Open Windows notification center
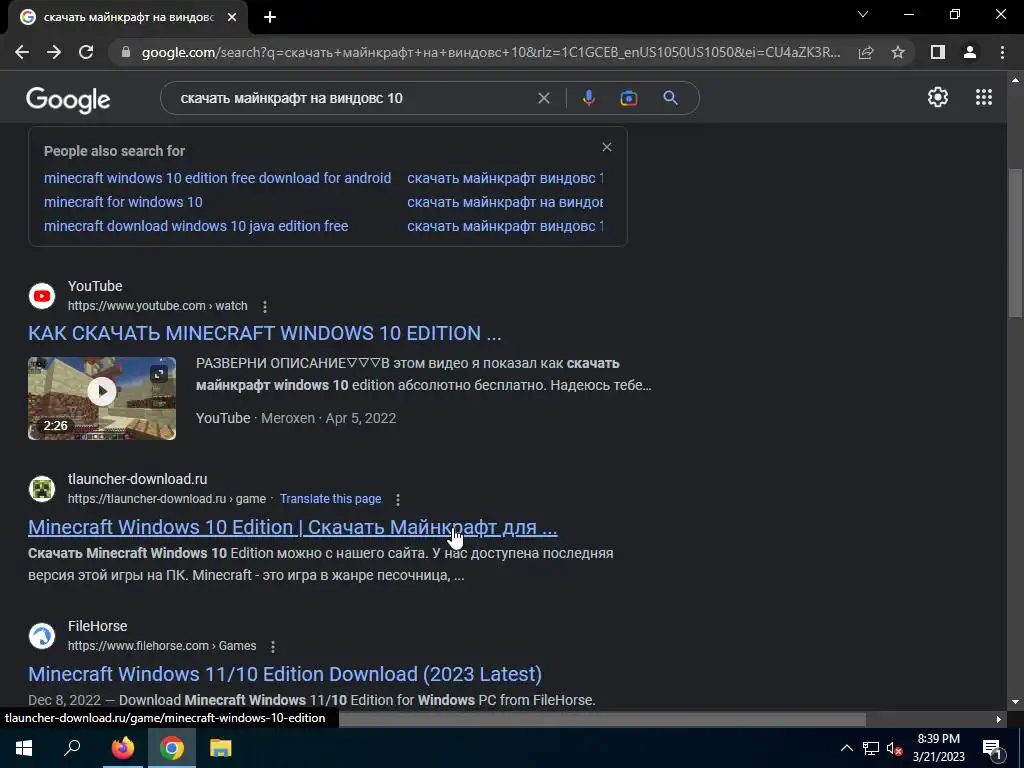The height and width of the screenshot is (768, 1024). click(x=991, y=748)
